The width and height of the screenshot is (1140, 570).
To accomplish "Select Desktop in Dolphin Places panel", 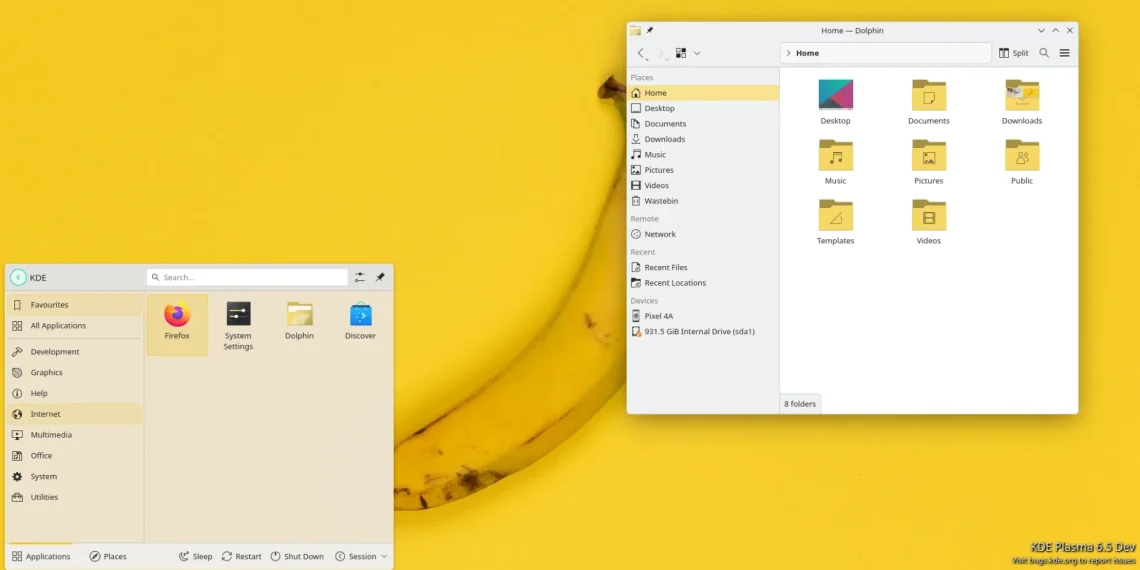I will (702, 108).
